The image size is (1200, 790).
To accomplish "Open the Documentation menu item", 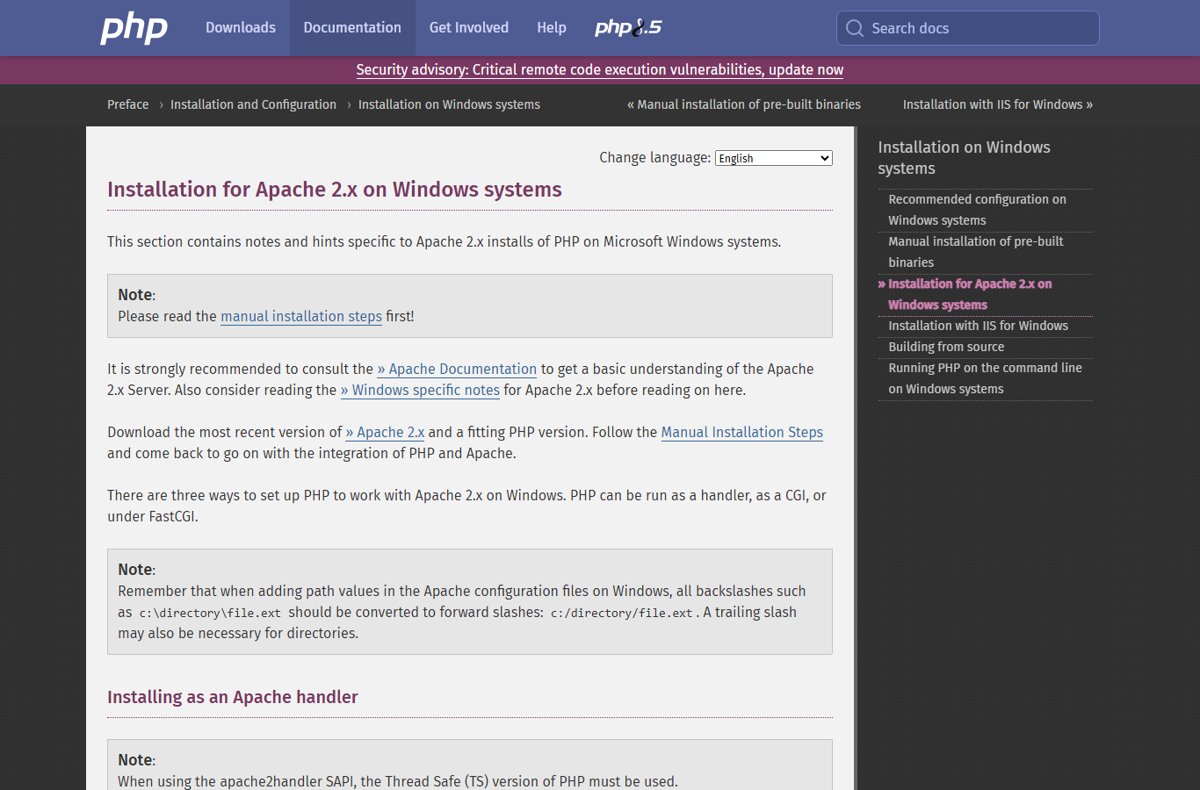I will [x=352, y=28].
